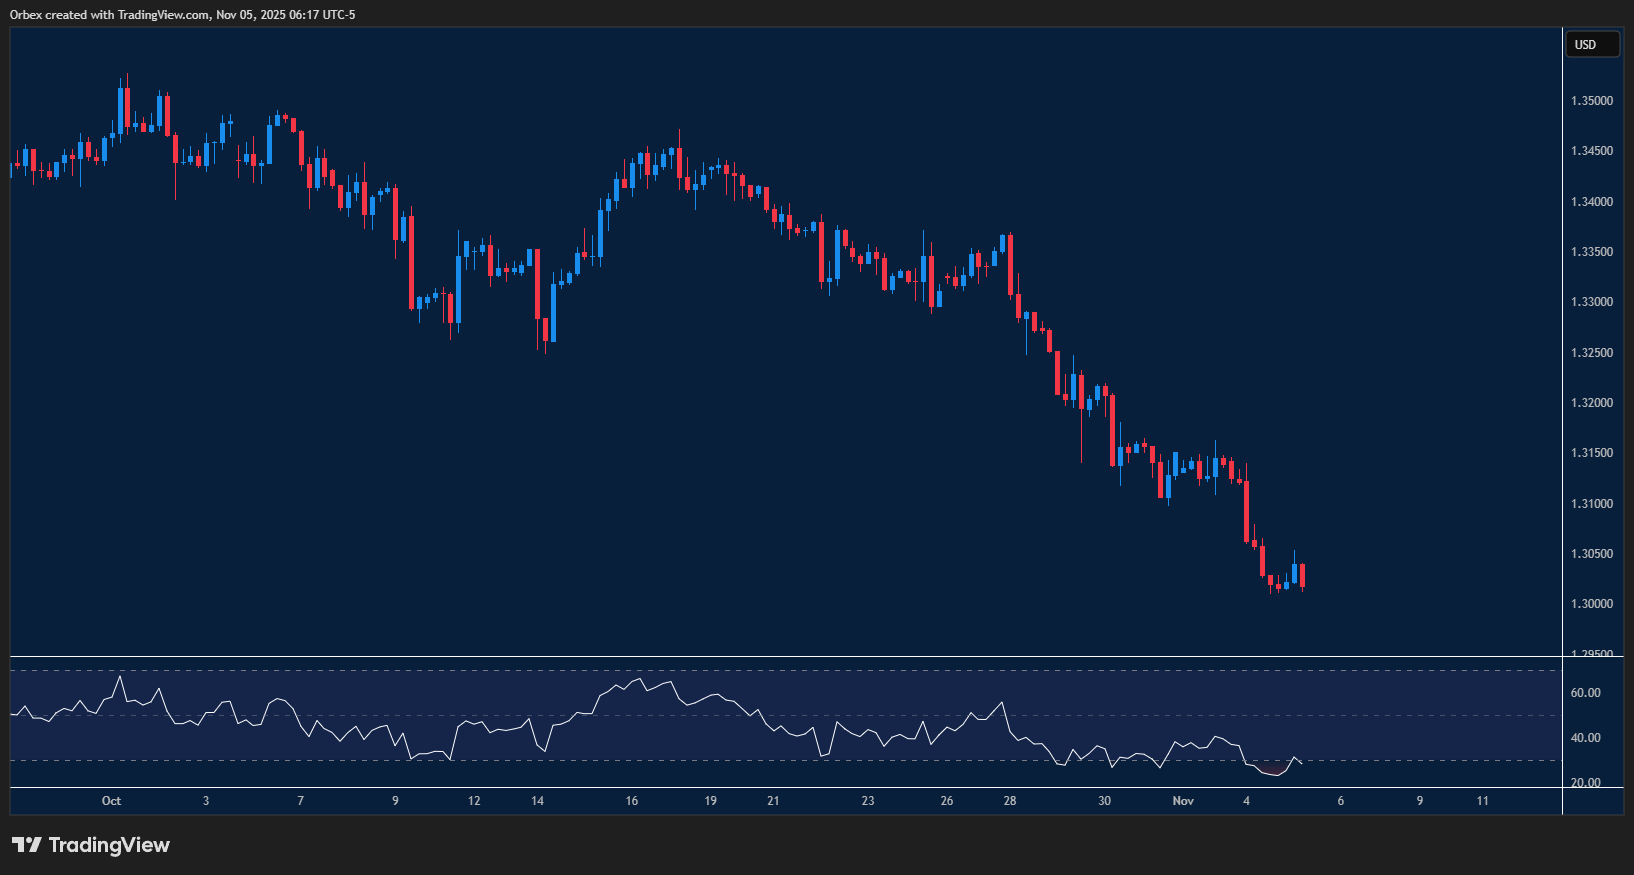Select the 1.30000 price axis label

1592,604
